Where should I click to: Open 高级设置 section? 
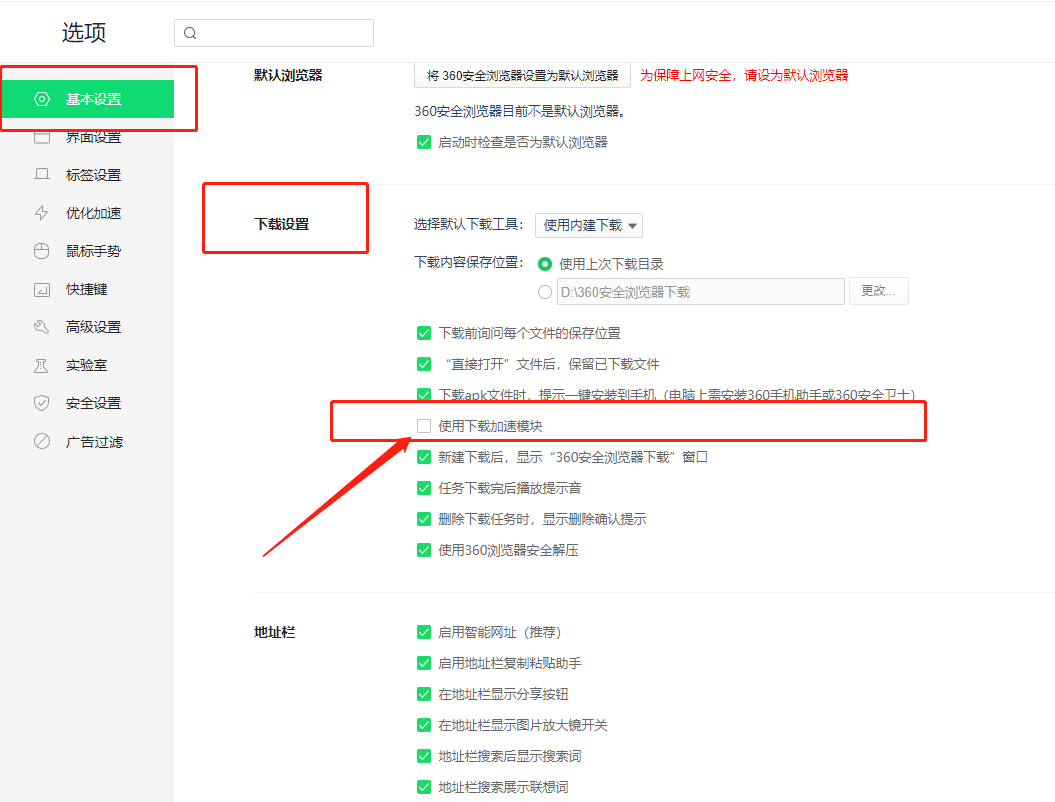(x=87, y=327)
